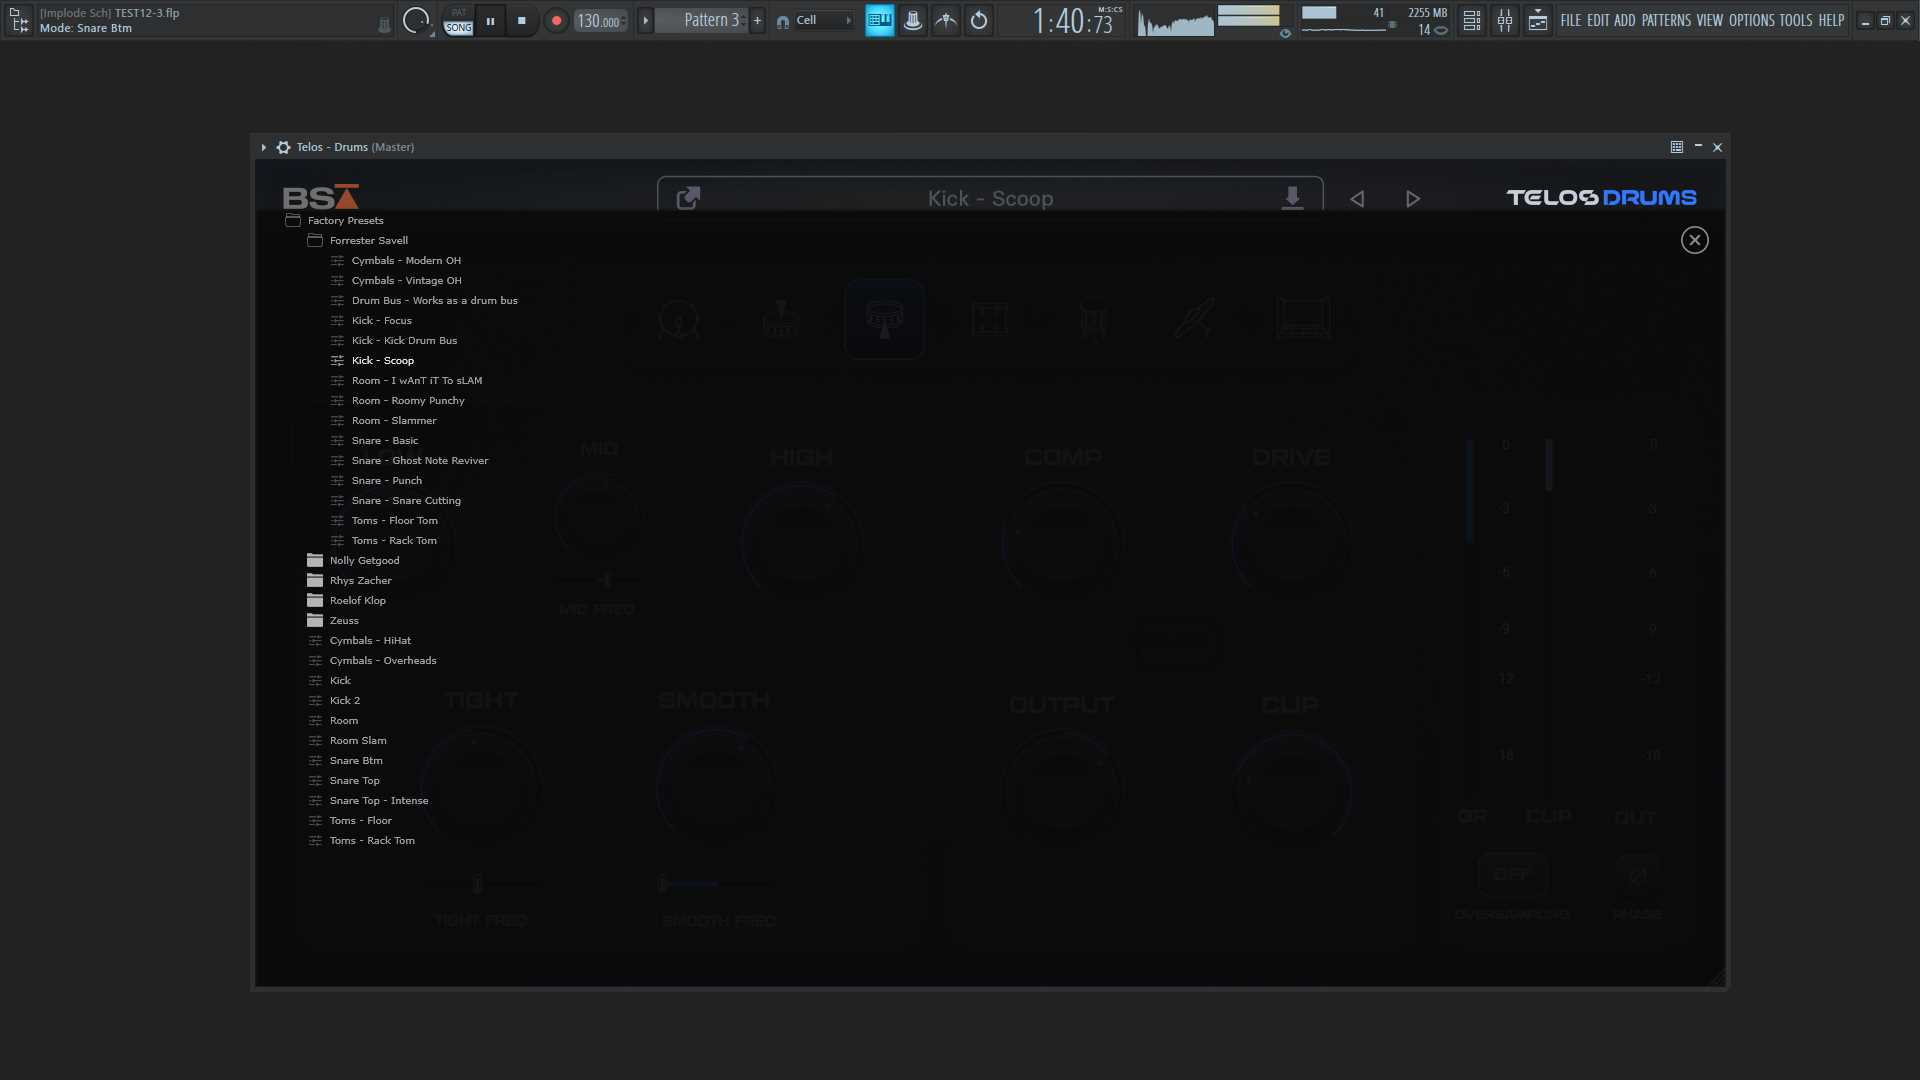The height and width of the screenshot is (1080, 1920).
Task: Click the oscilloscope output display
Action: pos(1176,20)
